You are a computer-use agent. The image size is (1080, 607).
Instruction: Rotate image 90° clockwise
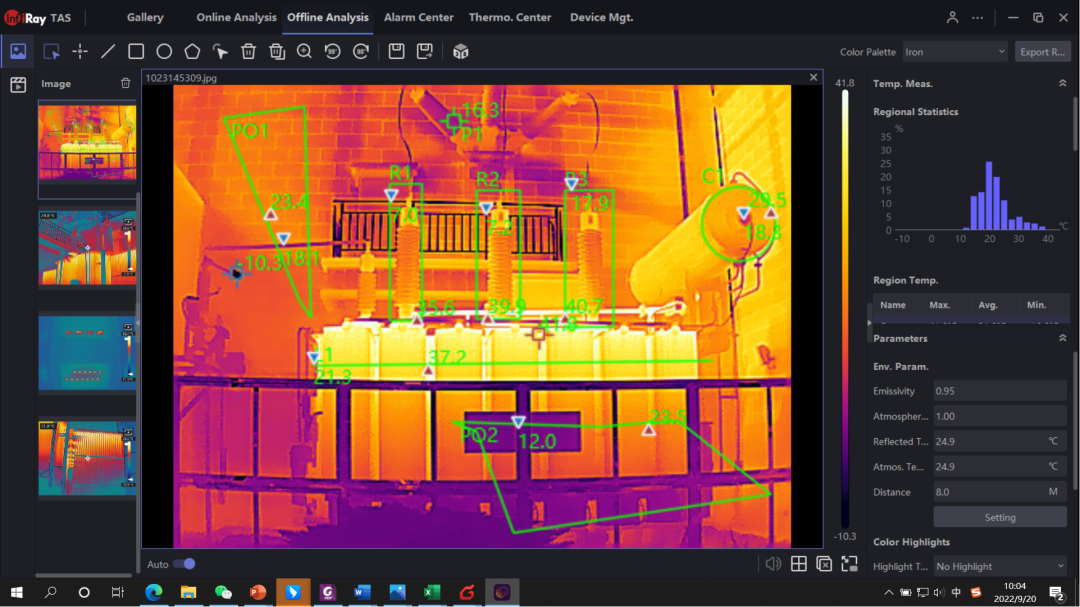(361, 51)
